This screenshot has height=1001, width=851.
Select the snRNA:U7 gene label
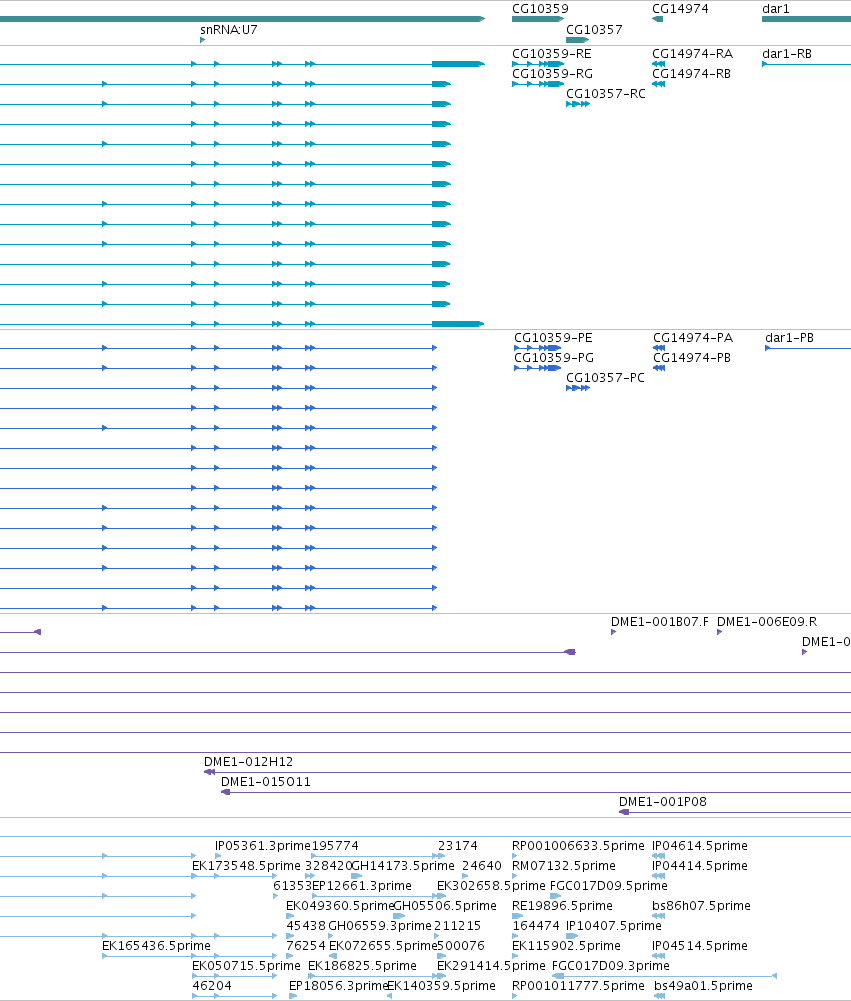coord(229,29)
